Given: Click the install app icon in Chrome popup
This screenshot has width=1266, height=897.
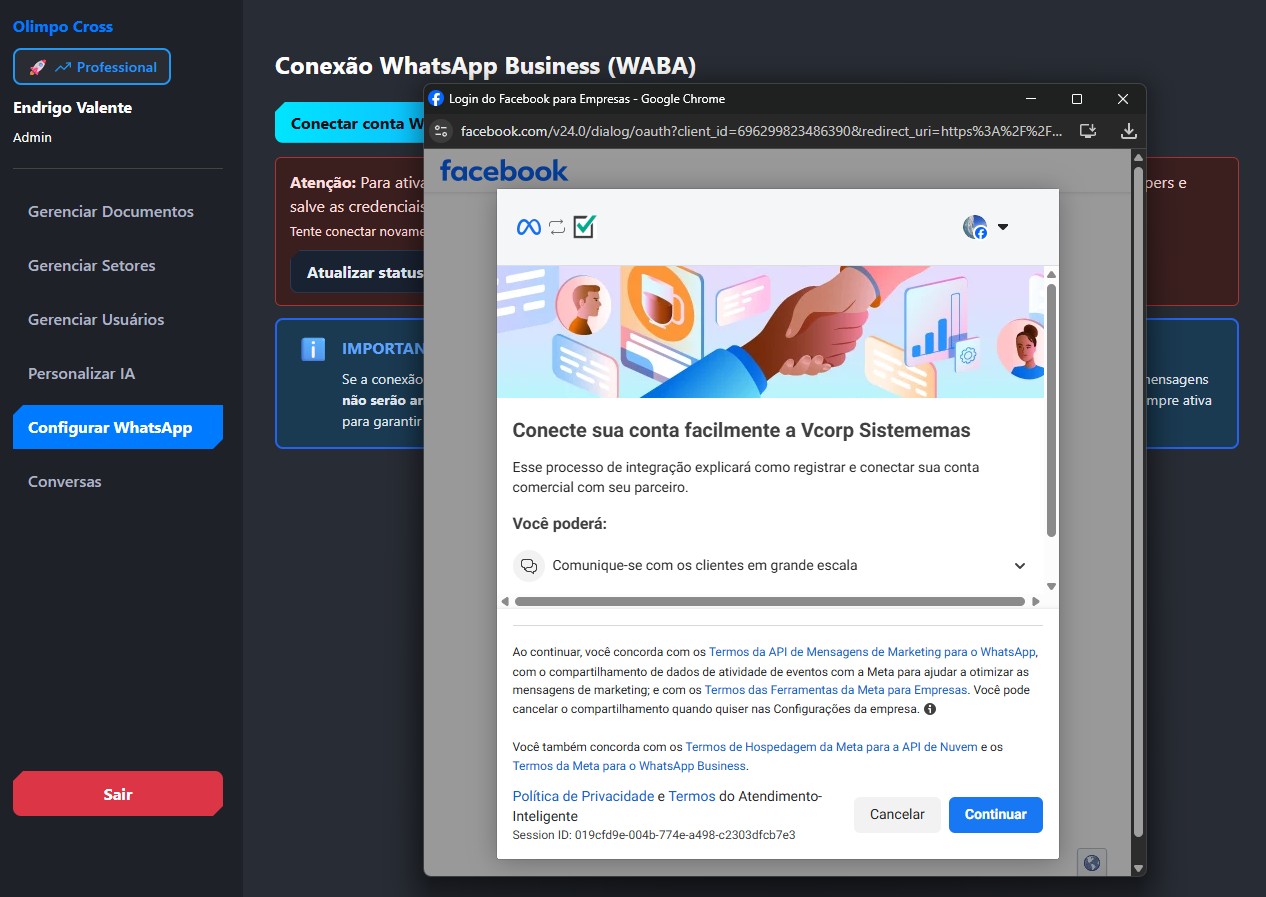Looking at the screenshot, I should click(x=1089, y=130).
